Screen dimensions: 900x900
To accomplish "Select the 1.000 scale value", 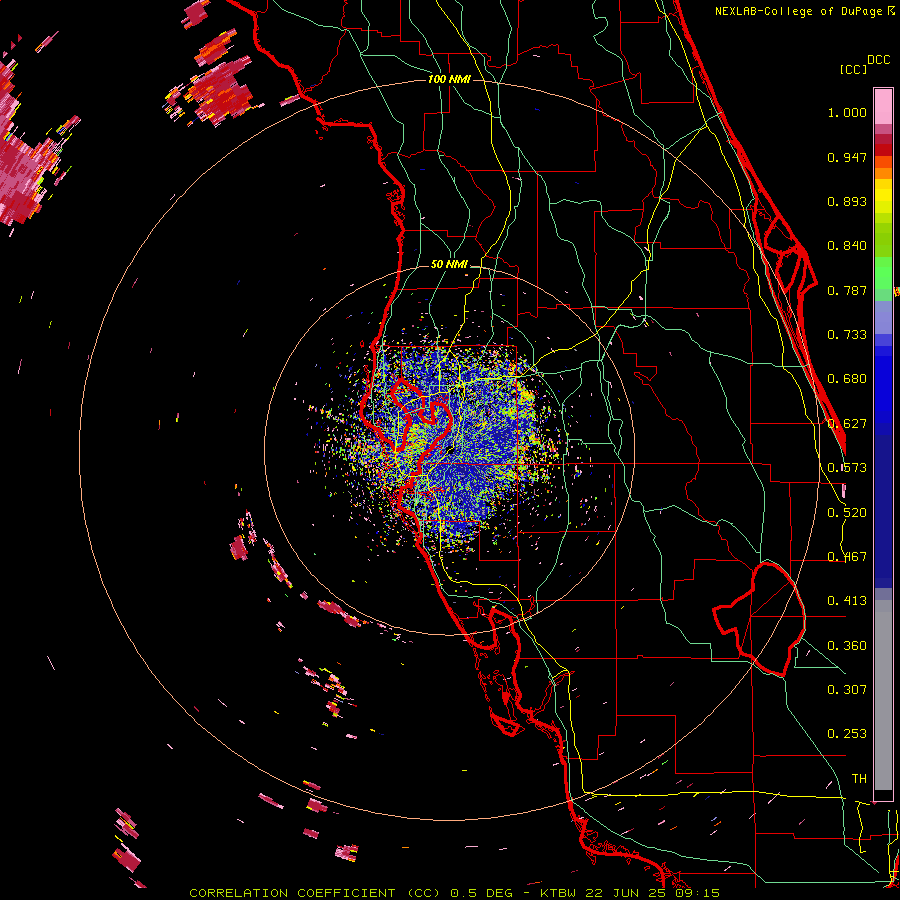I will 847,112.
